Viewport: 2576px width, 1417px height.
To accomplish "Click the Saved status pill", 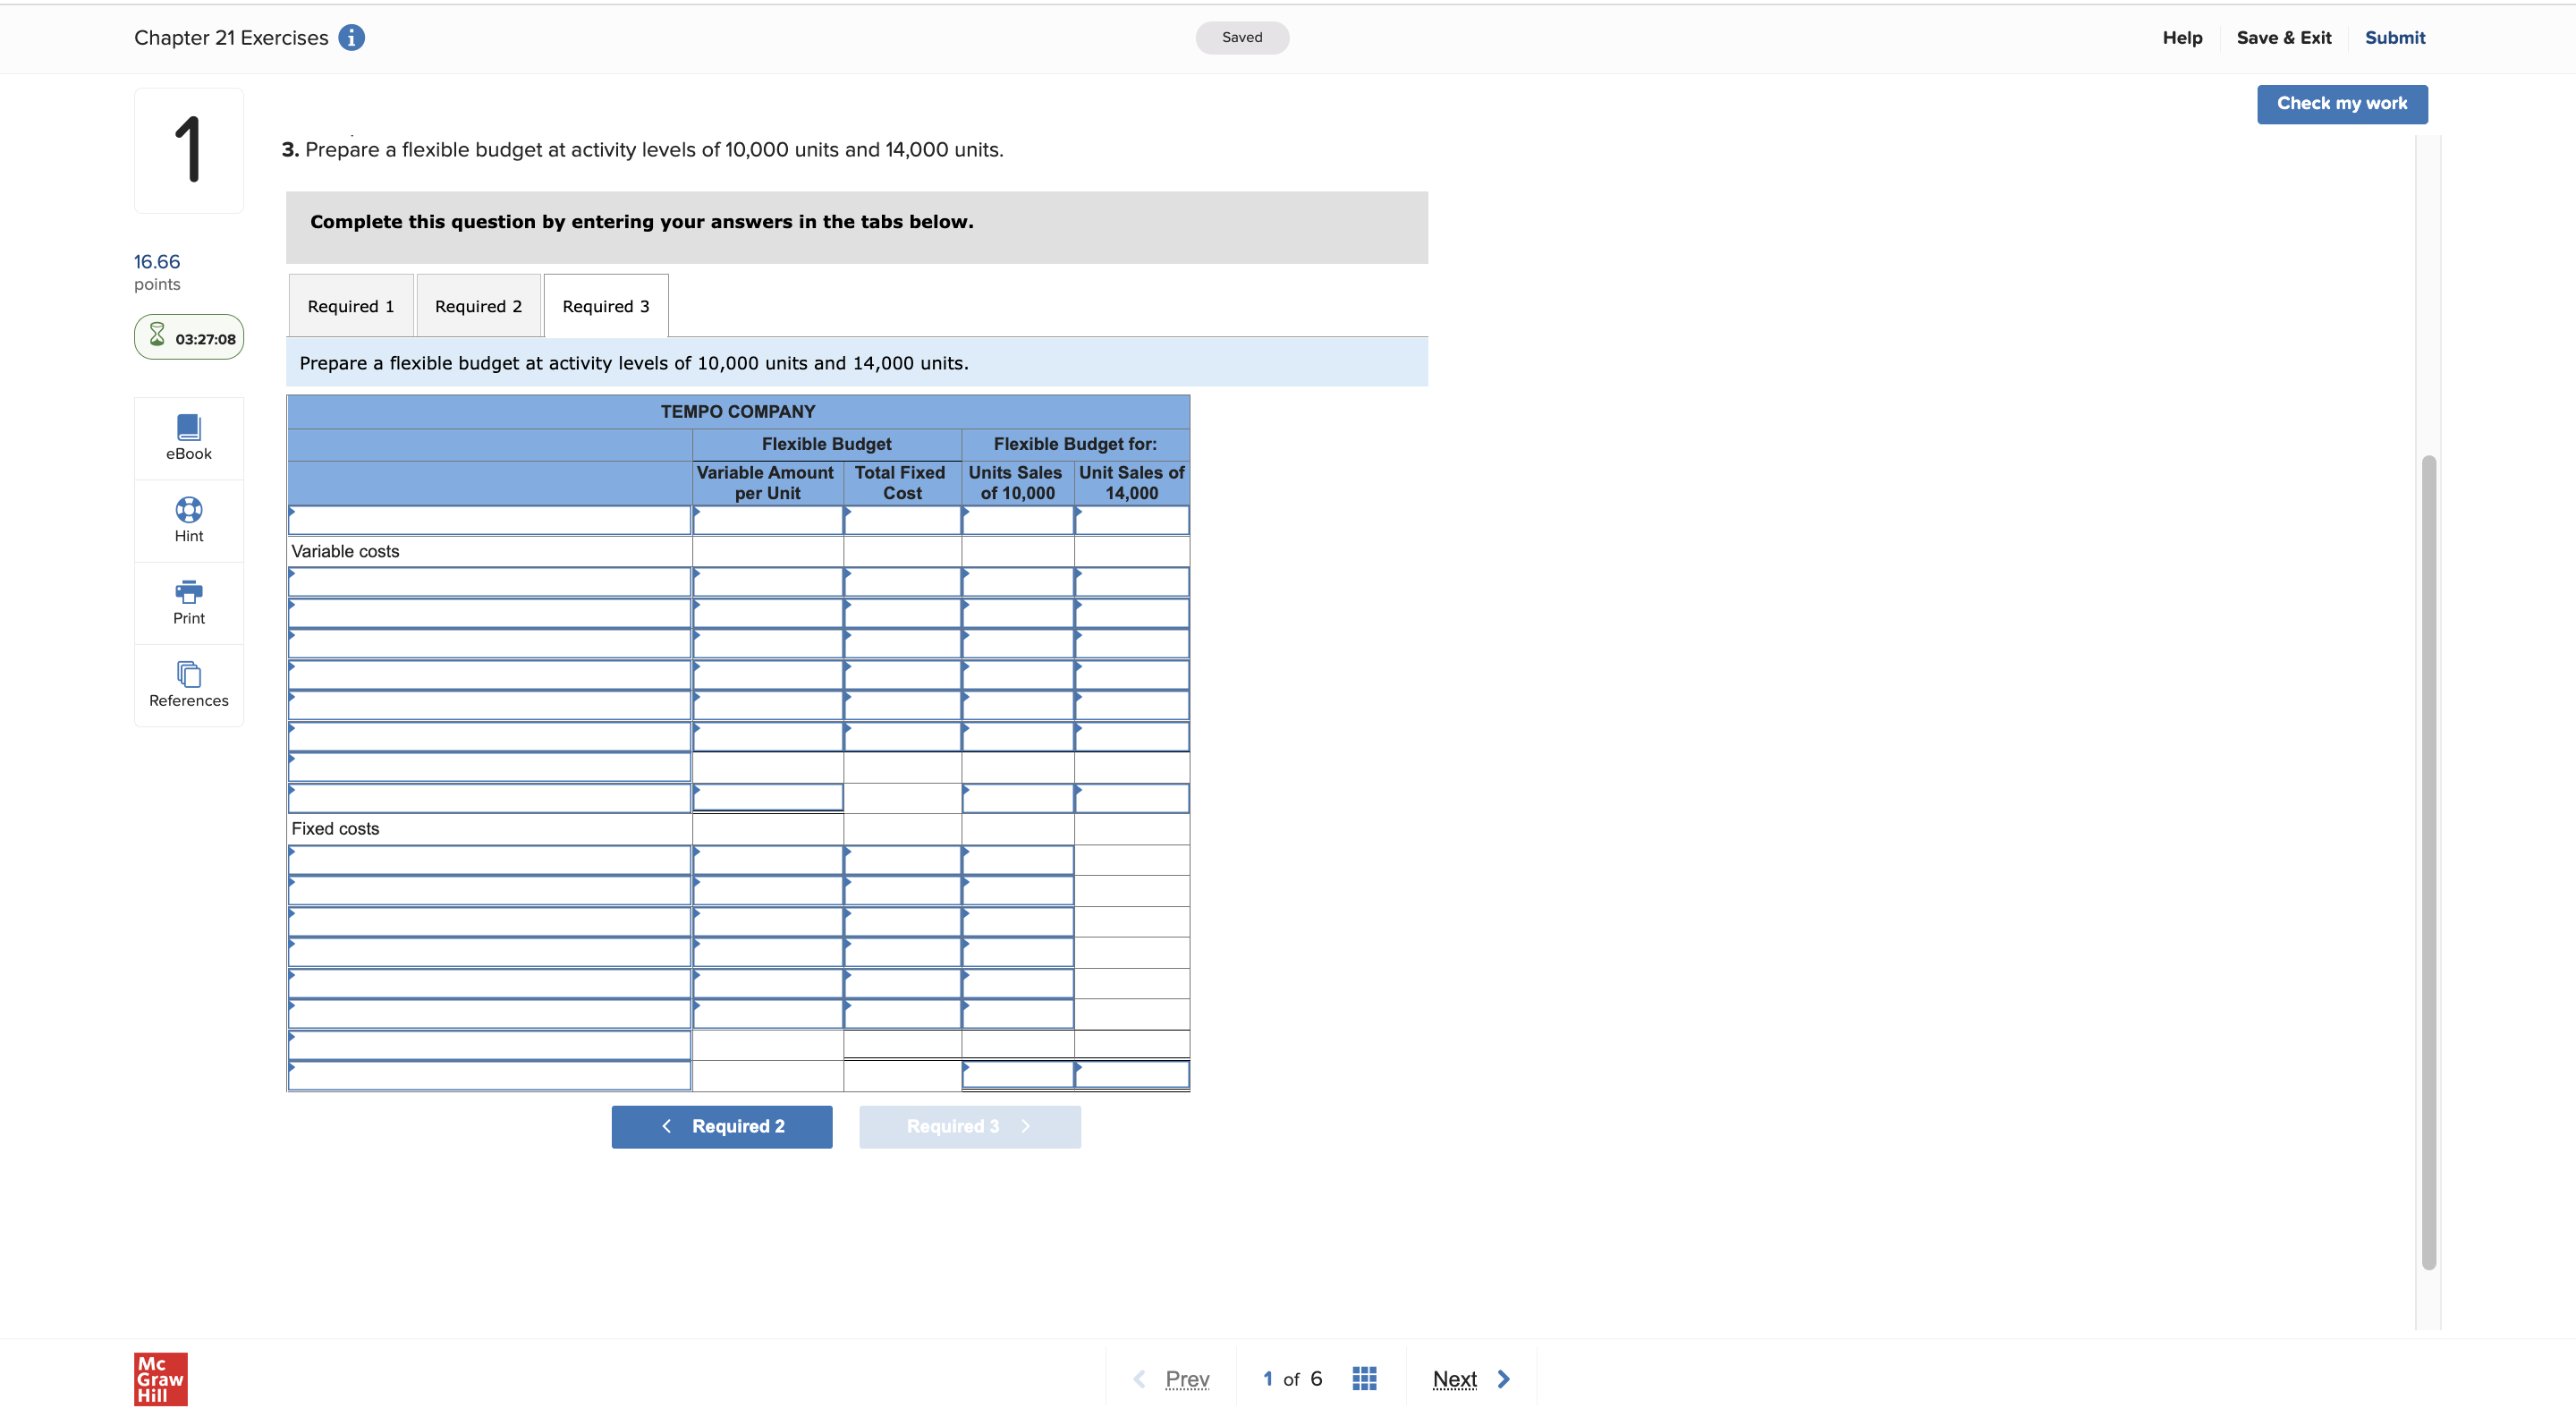I will pyautogui.click(x=1242, y=37).
